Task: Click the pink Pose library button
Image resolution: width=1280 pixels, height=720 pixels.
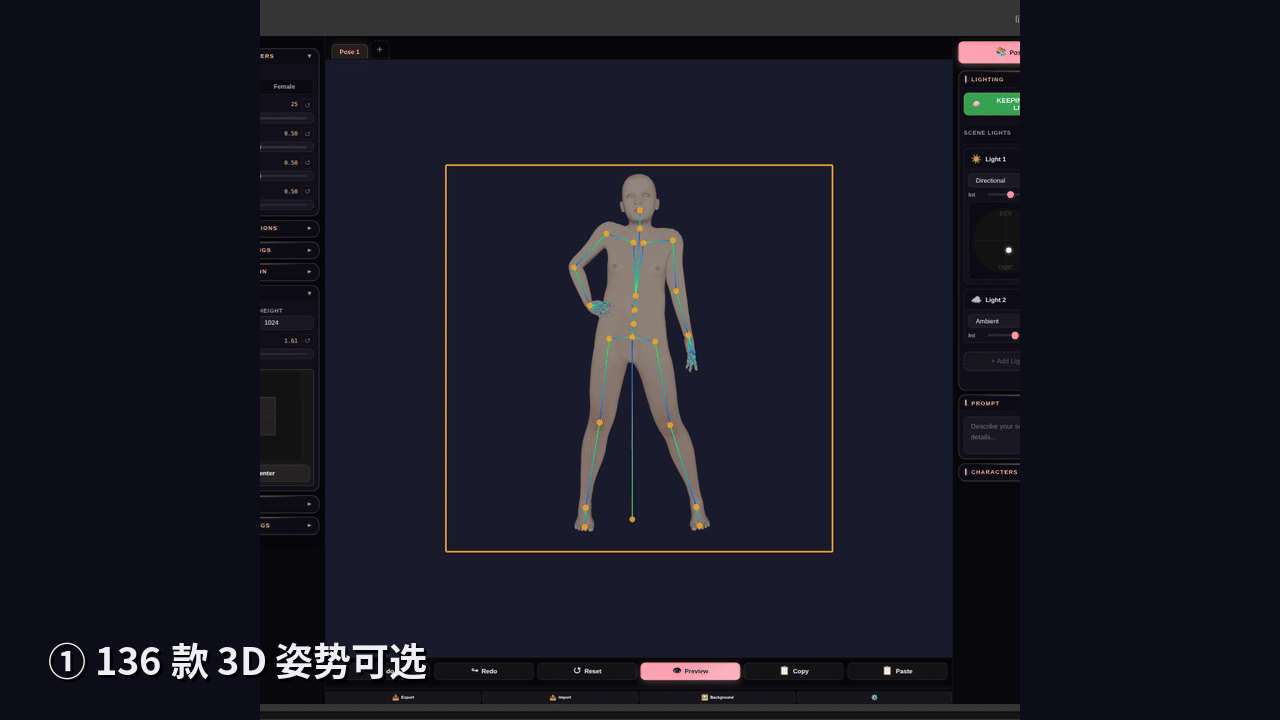Action: (990, 52)
